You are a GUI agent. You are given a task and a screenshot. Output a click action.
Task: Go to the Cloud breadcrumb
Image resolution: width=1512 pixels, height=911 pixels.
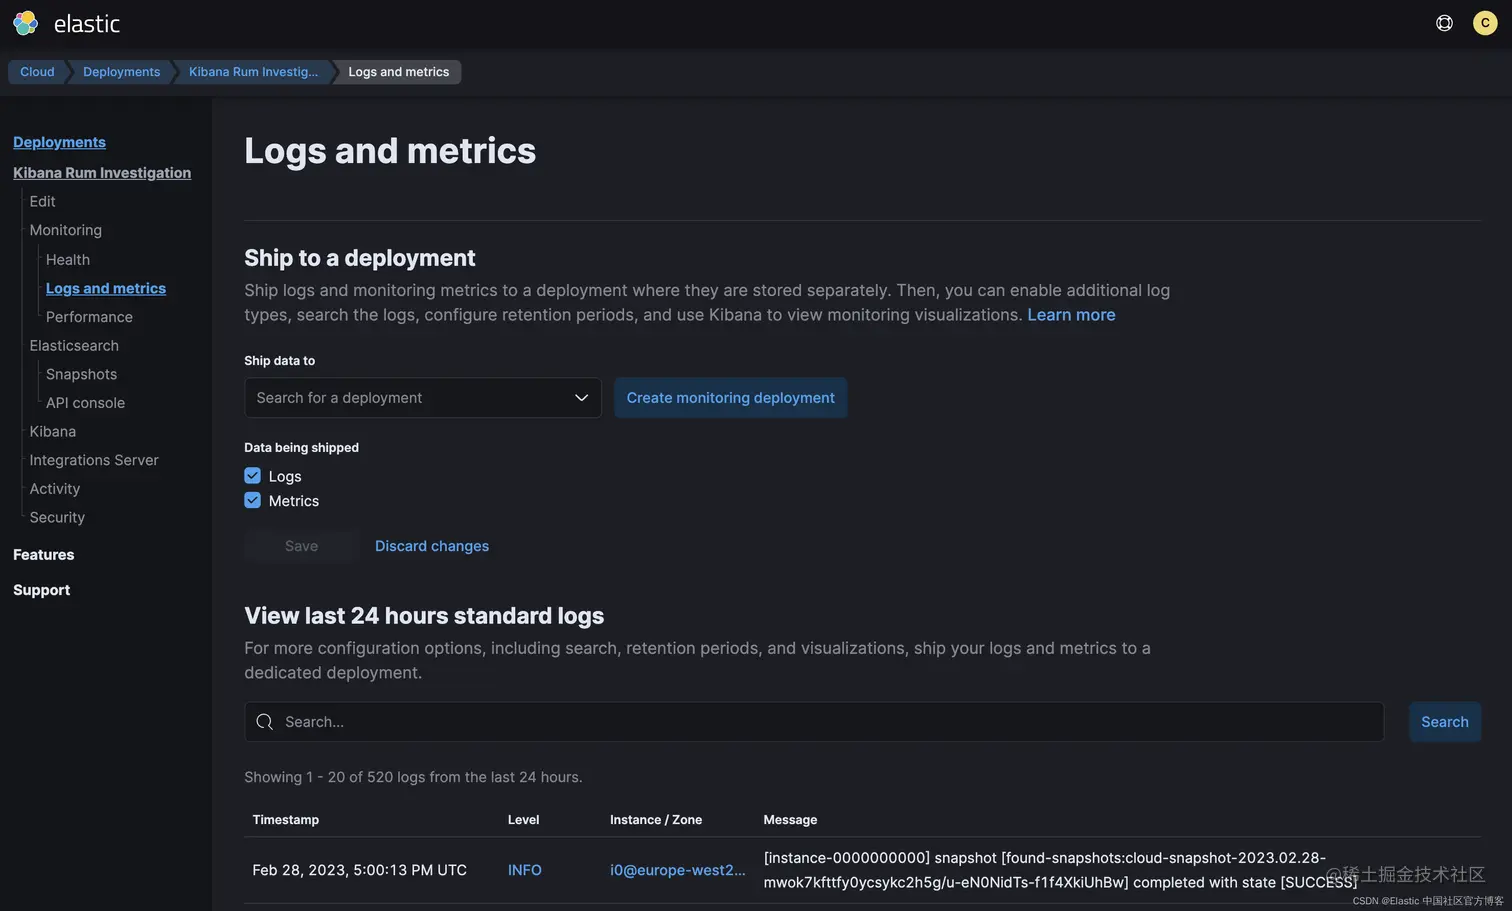tap(37, 72)
